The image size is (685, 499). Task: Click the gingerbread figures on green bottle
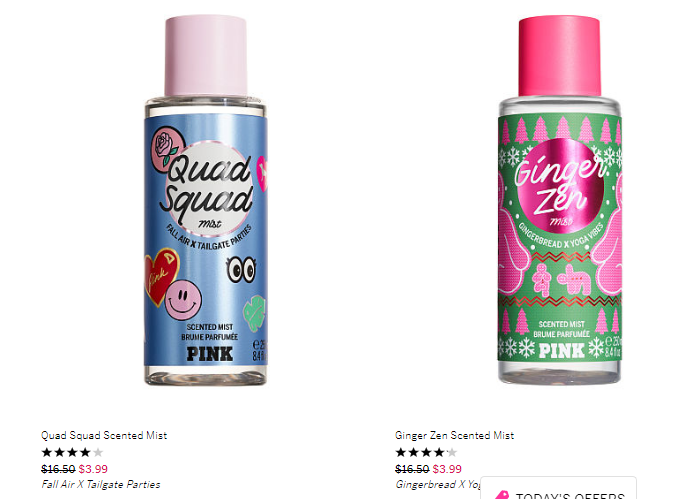(x=561, y=280)
